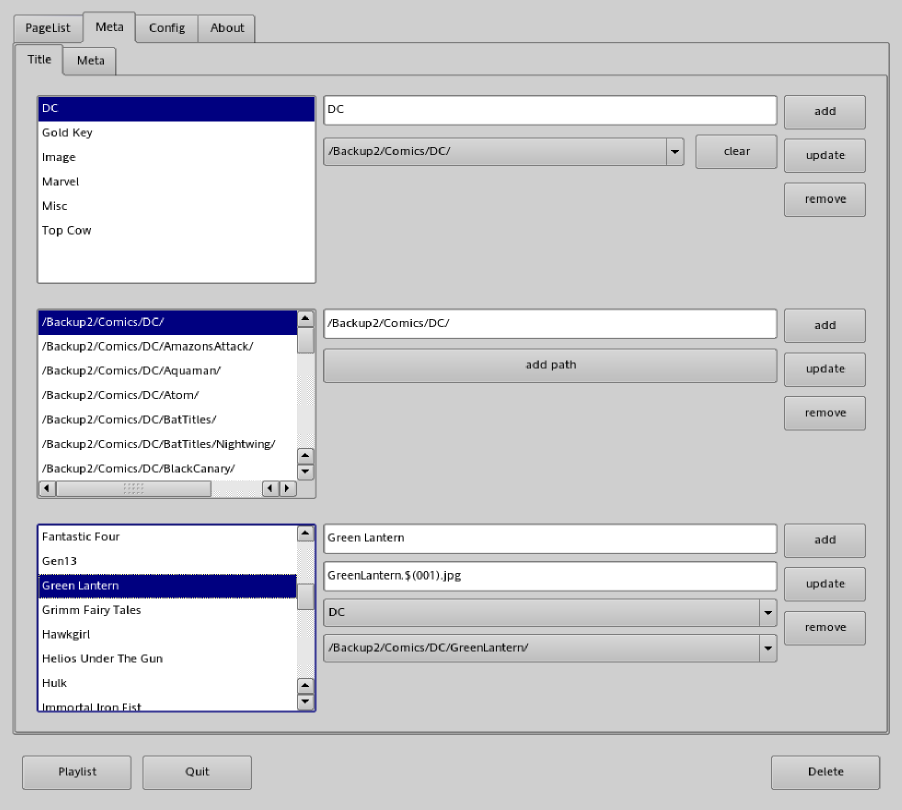Click path list far-left horizontal scroll arrow
The width and height of the screenshot is (902, 810).
(47, 489)
